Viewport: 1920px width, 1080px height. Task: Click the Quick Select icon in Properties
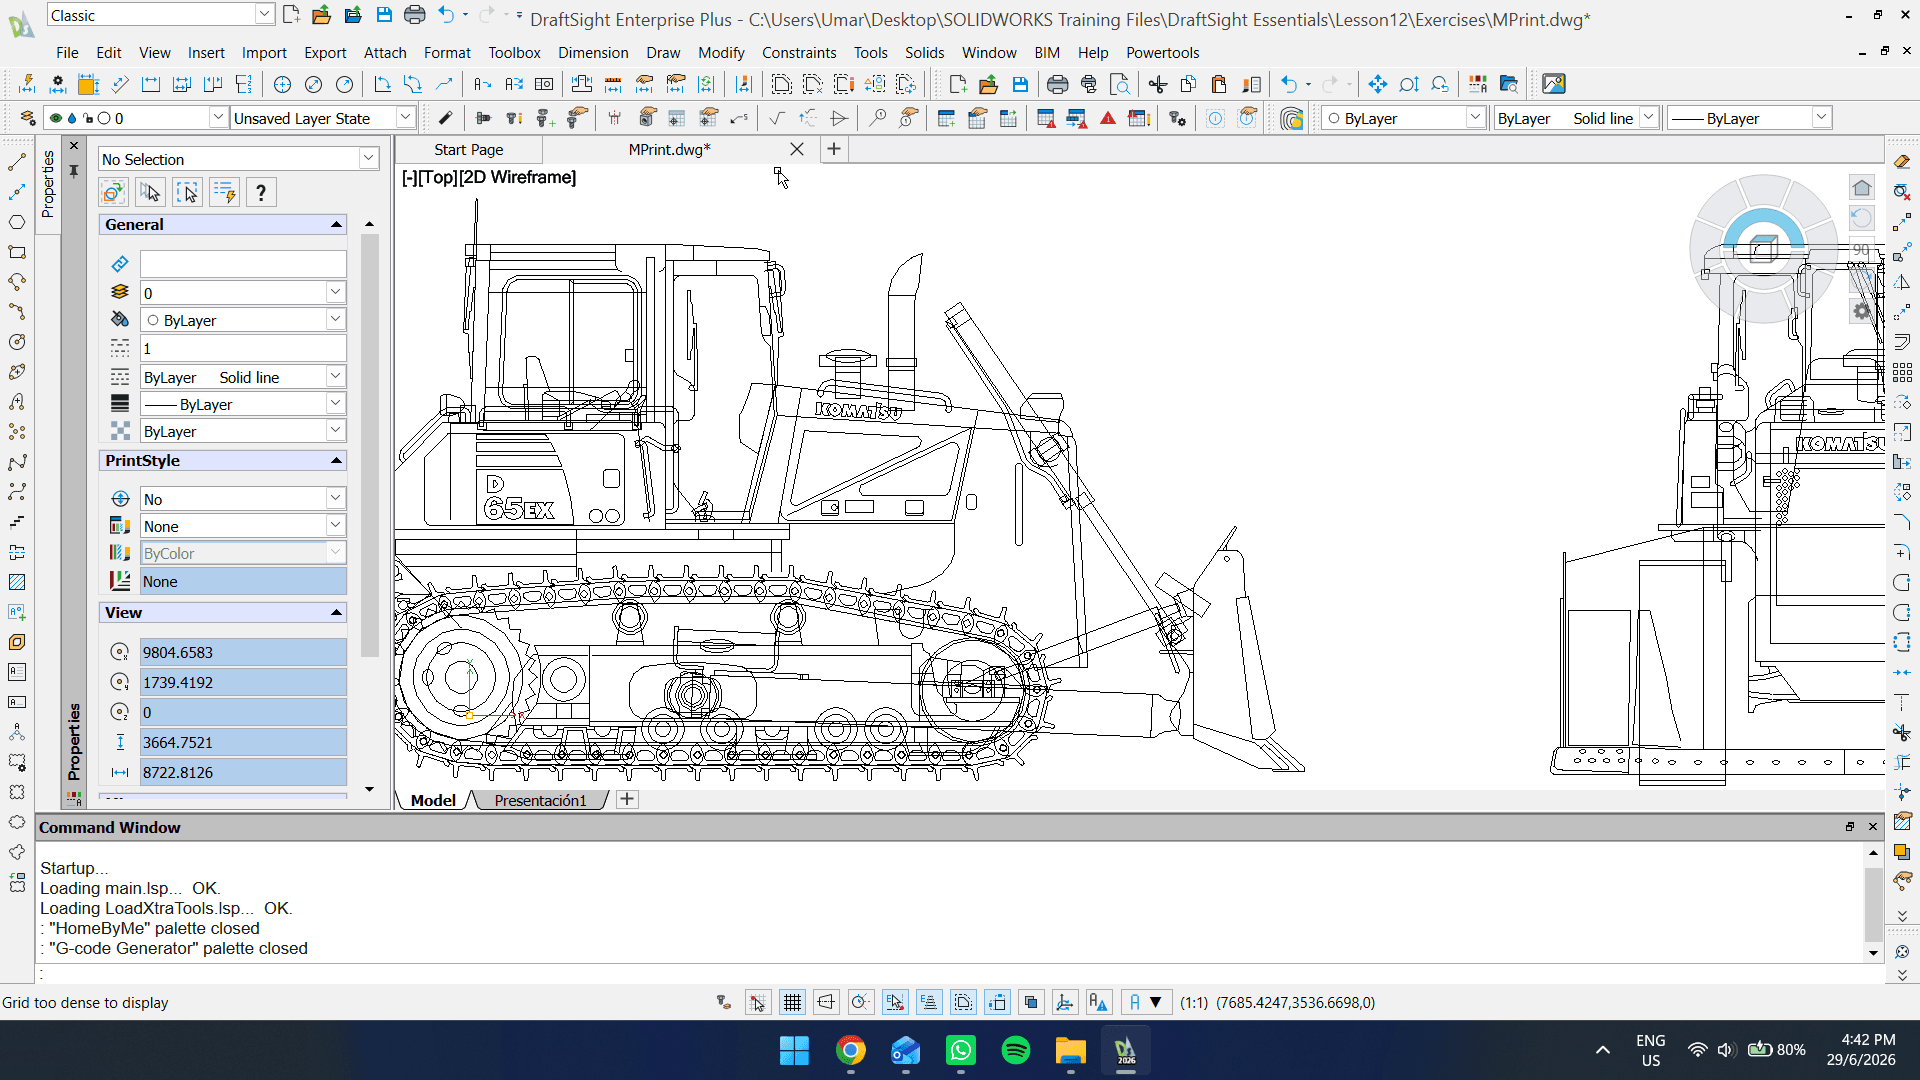[224, 192]
